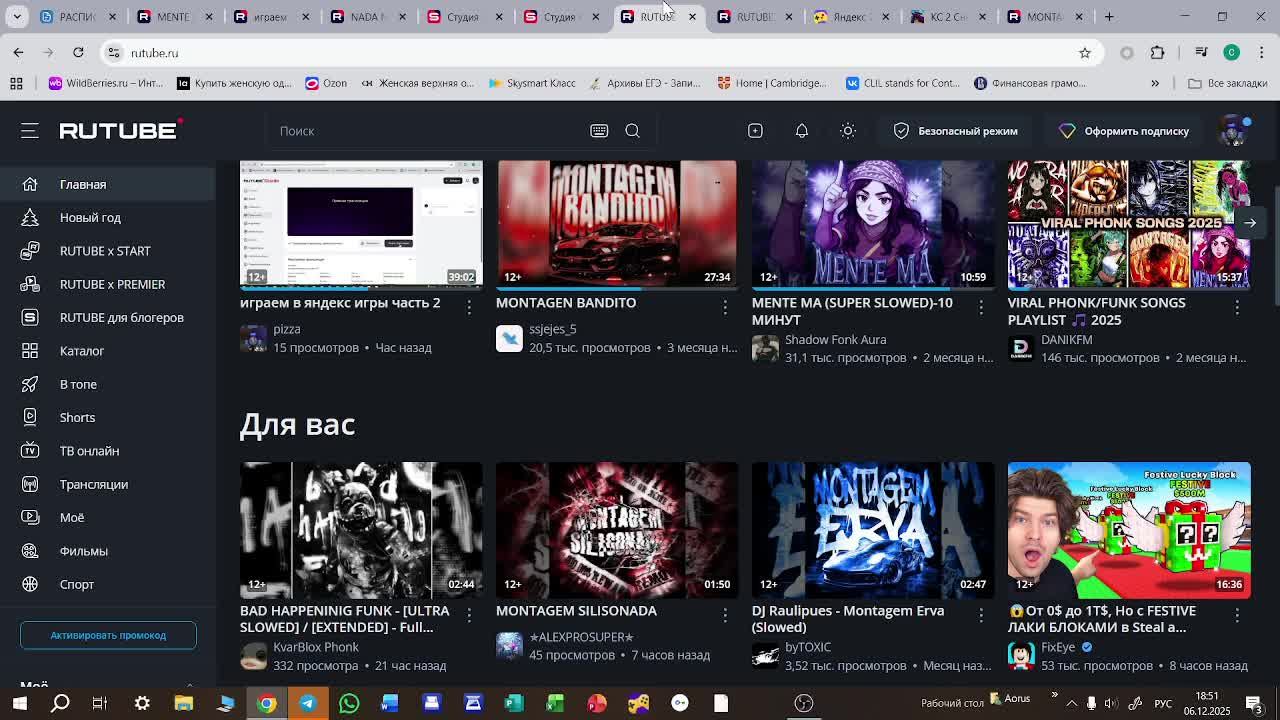The image size is (1280, 720).
Task: Open Windows Start menu
Action: (19, 703)
